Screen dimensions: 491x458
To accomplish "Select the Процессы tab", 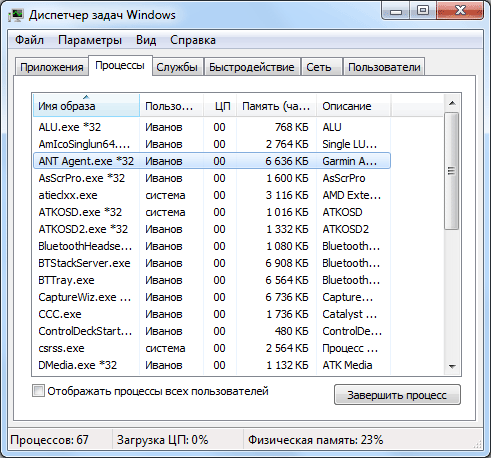I will [x=120, y=65].
